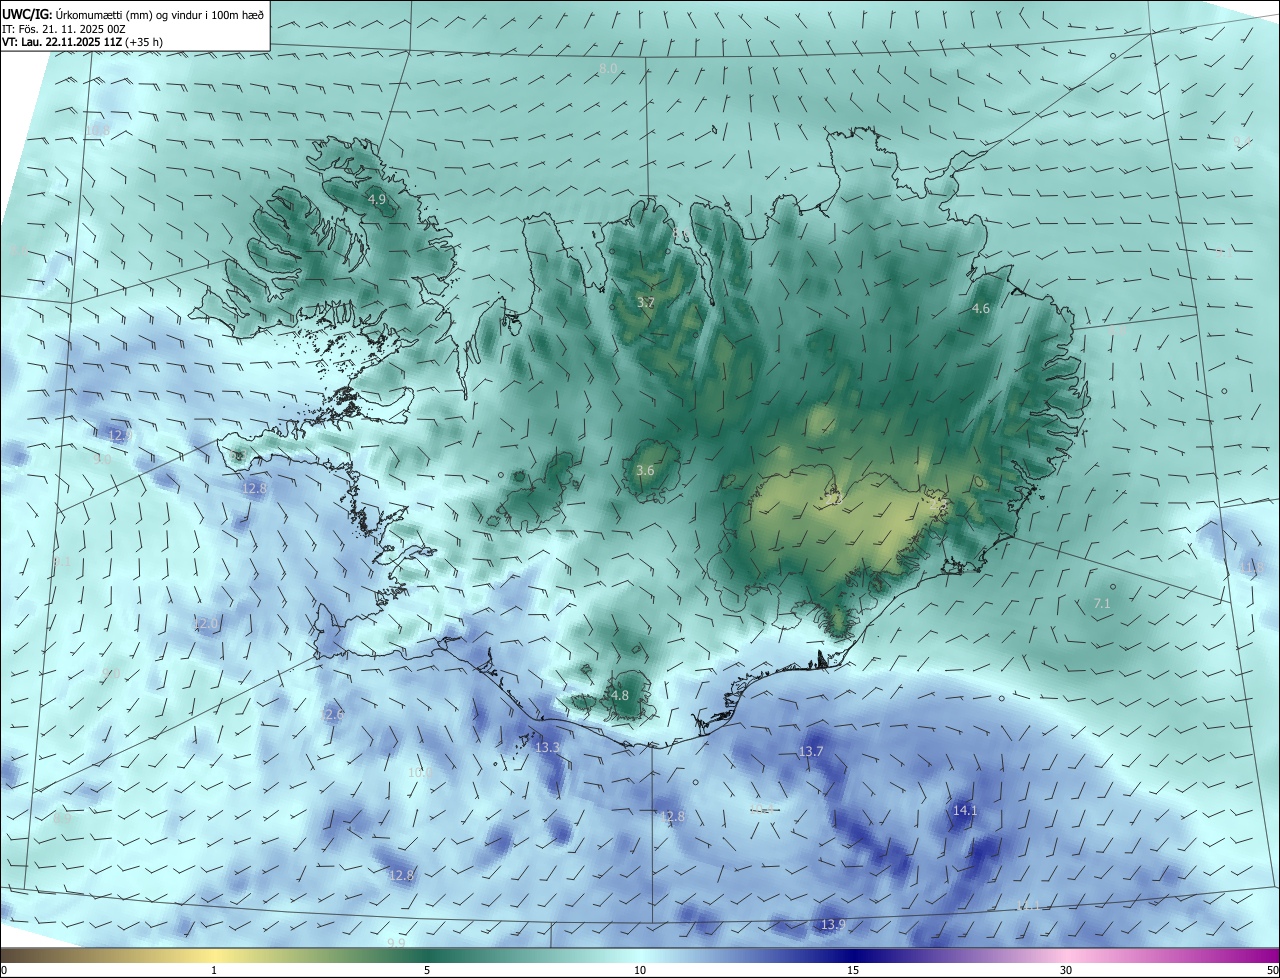Viewport: 1280px width, 978px height.
Task: Click the 9.9 value just above the color scale
Action: (396, 942)
